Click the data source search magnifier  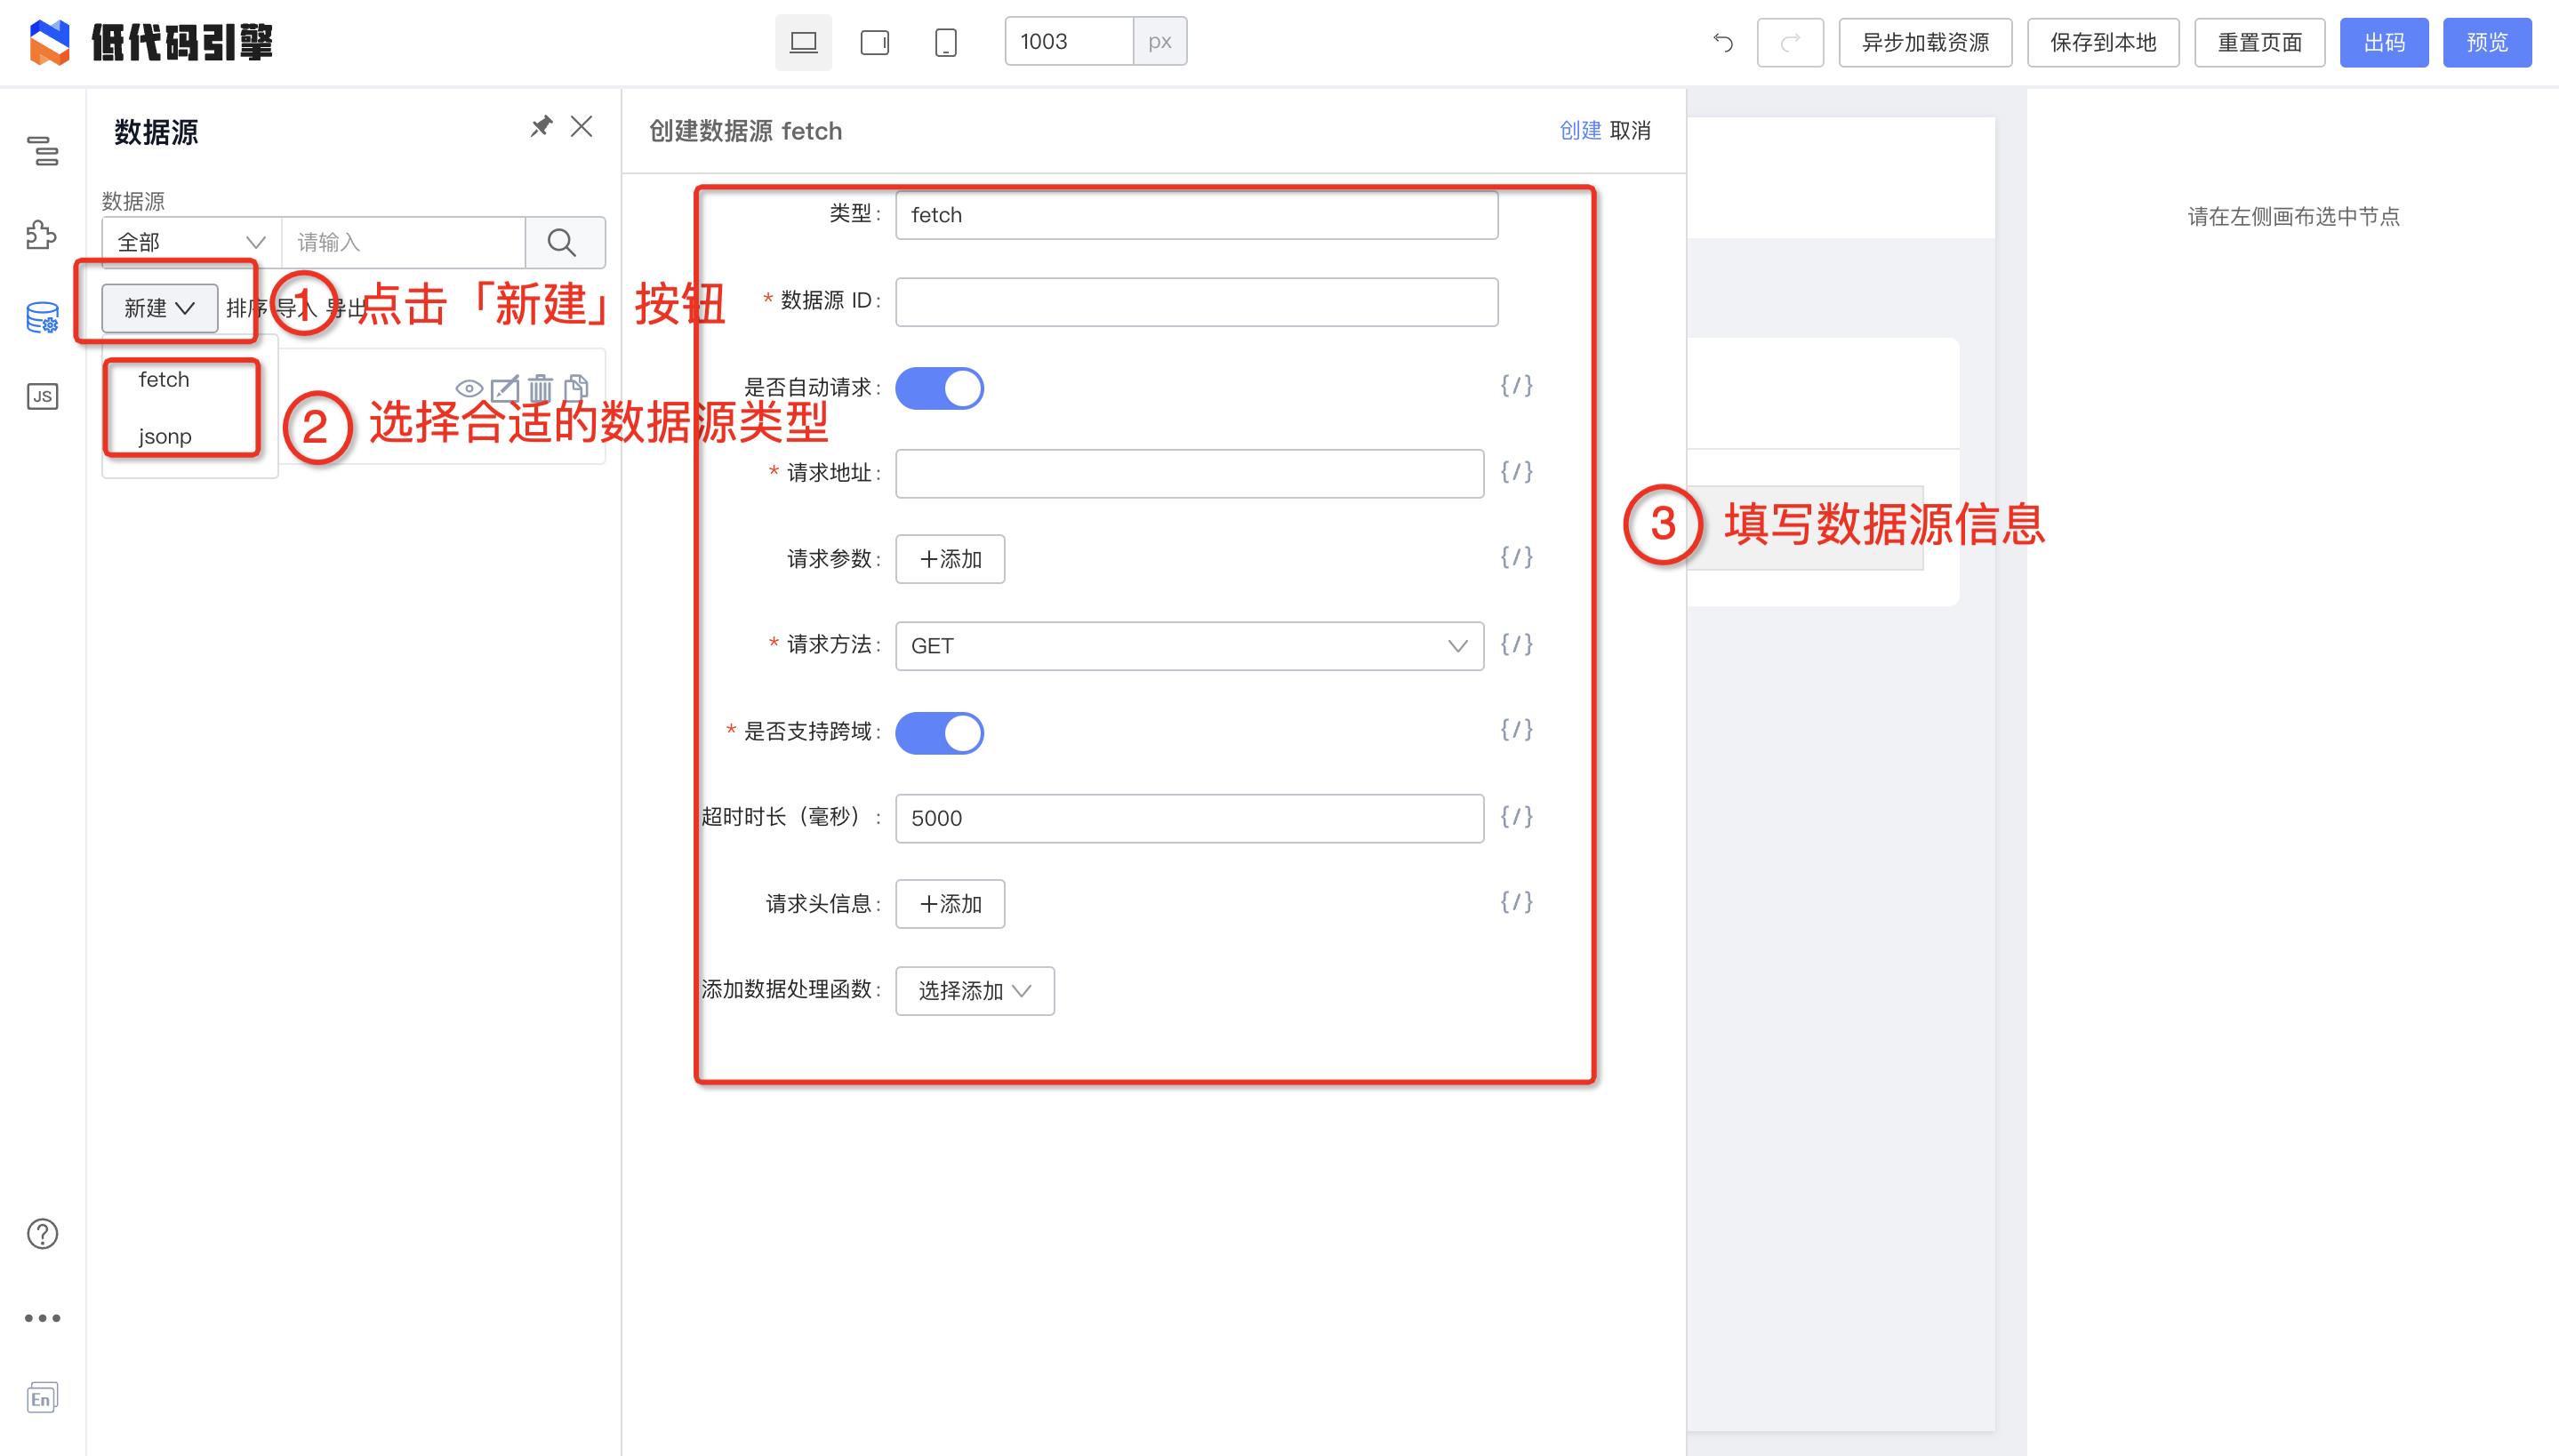pos(563,242)
